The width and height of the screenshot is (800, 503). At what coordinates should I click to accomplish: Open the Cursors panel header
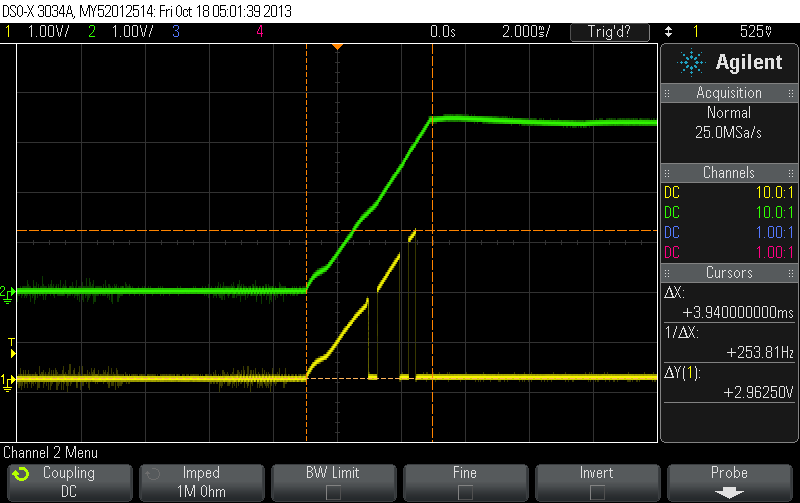(729, 272)
